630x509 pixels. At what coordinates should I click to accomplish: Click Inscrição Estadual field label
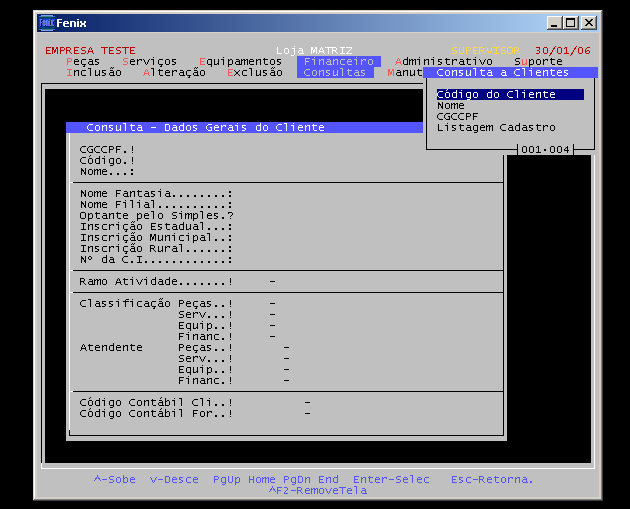[x=156, y=227]
